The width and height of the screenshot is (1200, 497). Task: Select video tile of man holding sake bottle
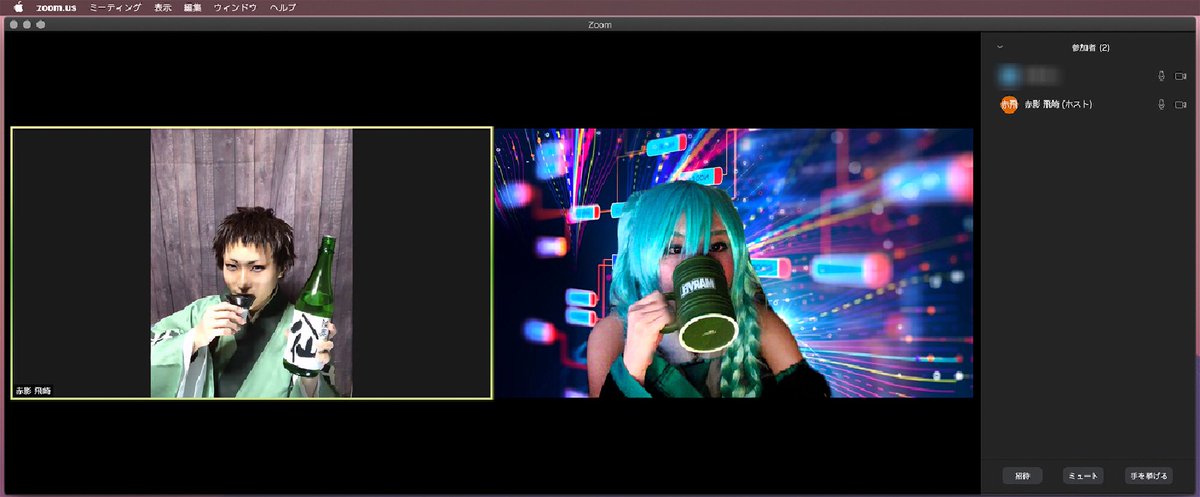(251, 263)
